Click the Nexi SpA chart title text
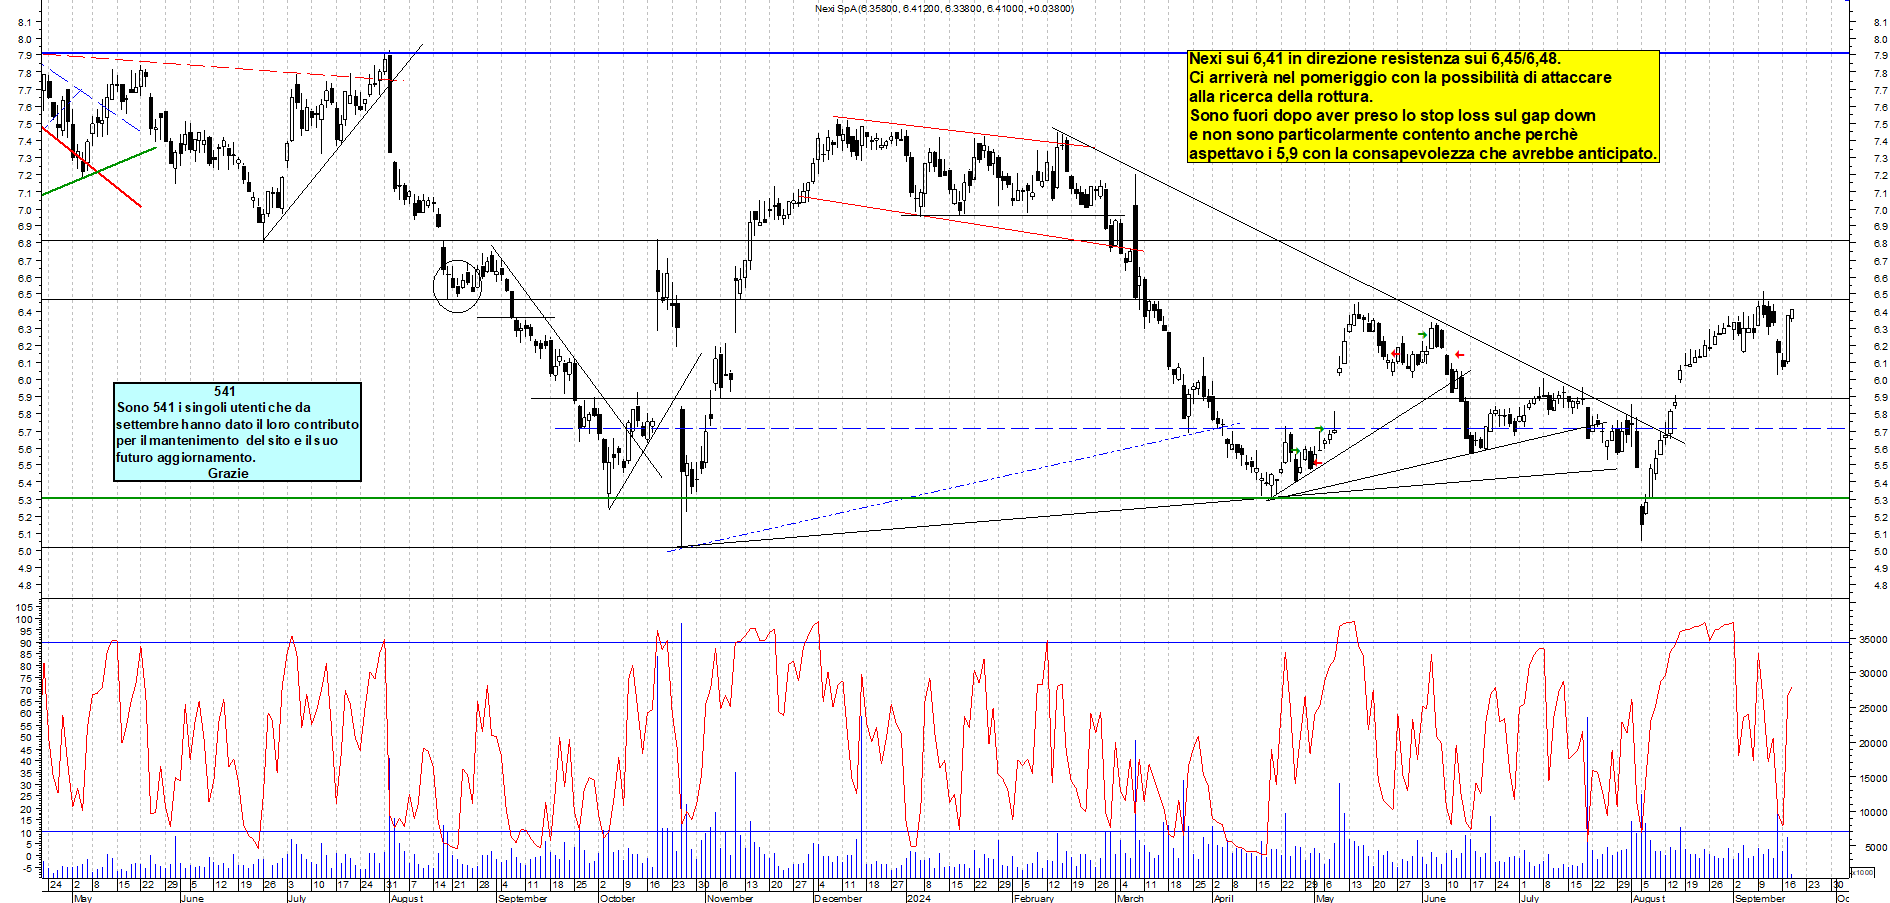 click(944, 9)
